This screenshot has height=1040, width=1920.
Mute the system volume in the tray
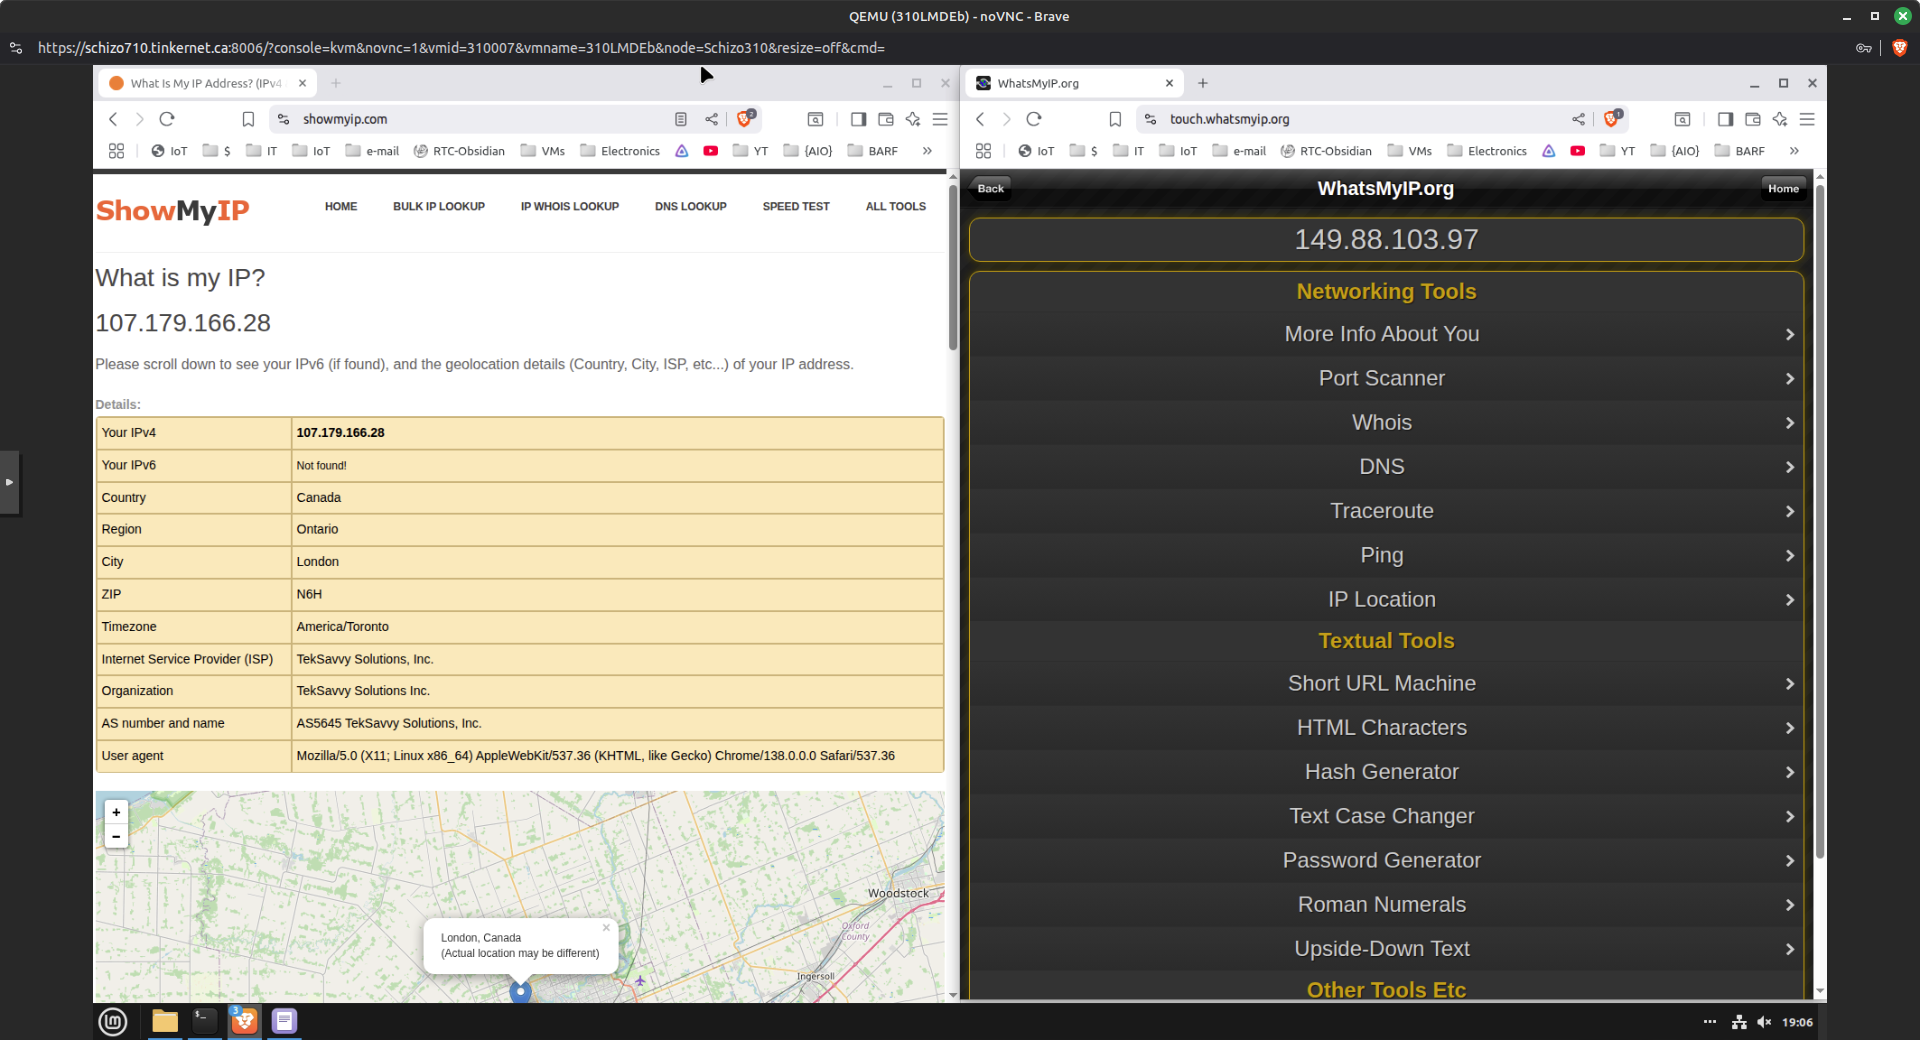click(x=1764, y=1022)
